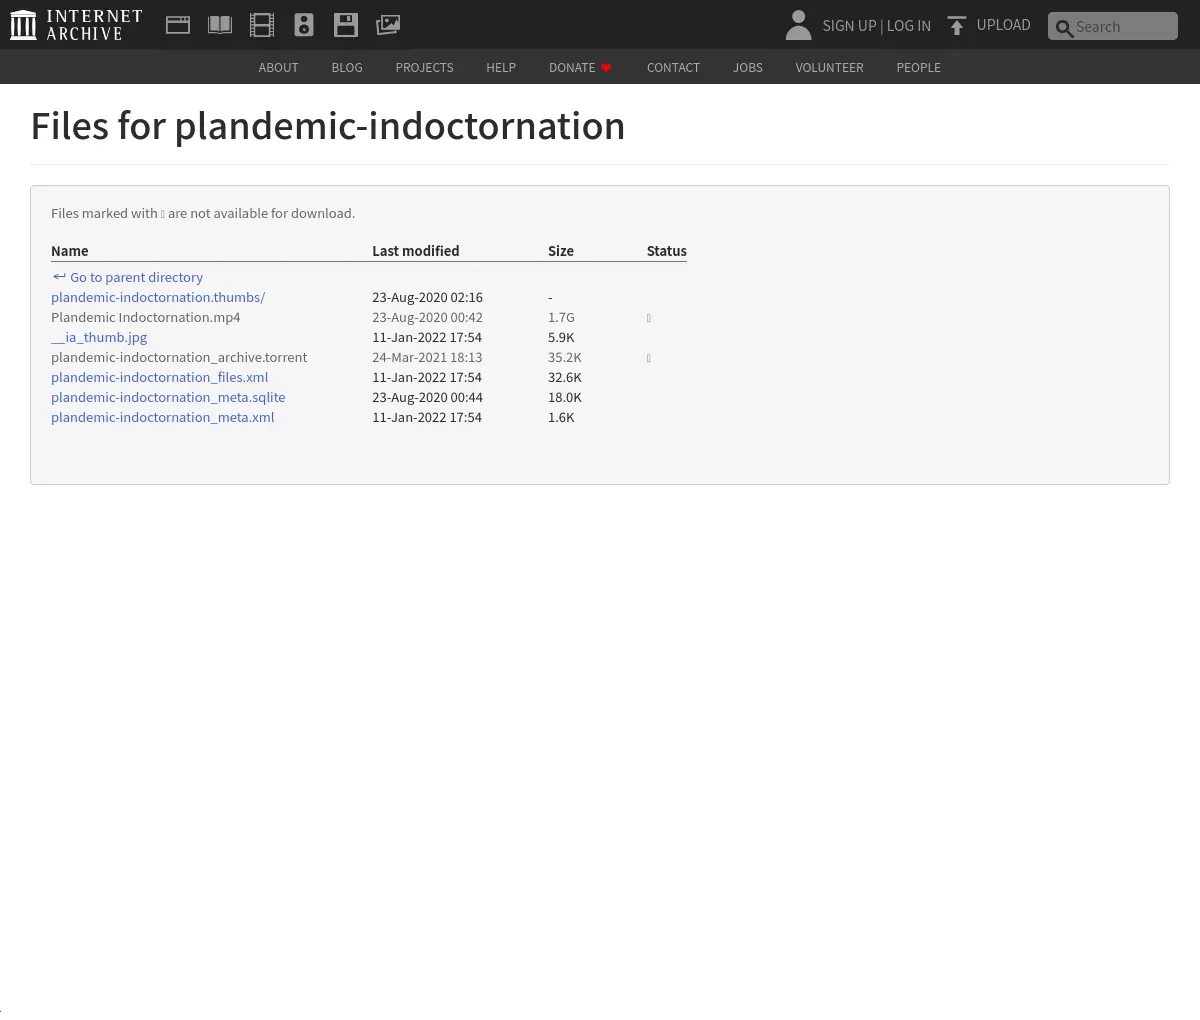
Task: Open the BLOG menu item
Action: point(347,67)
